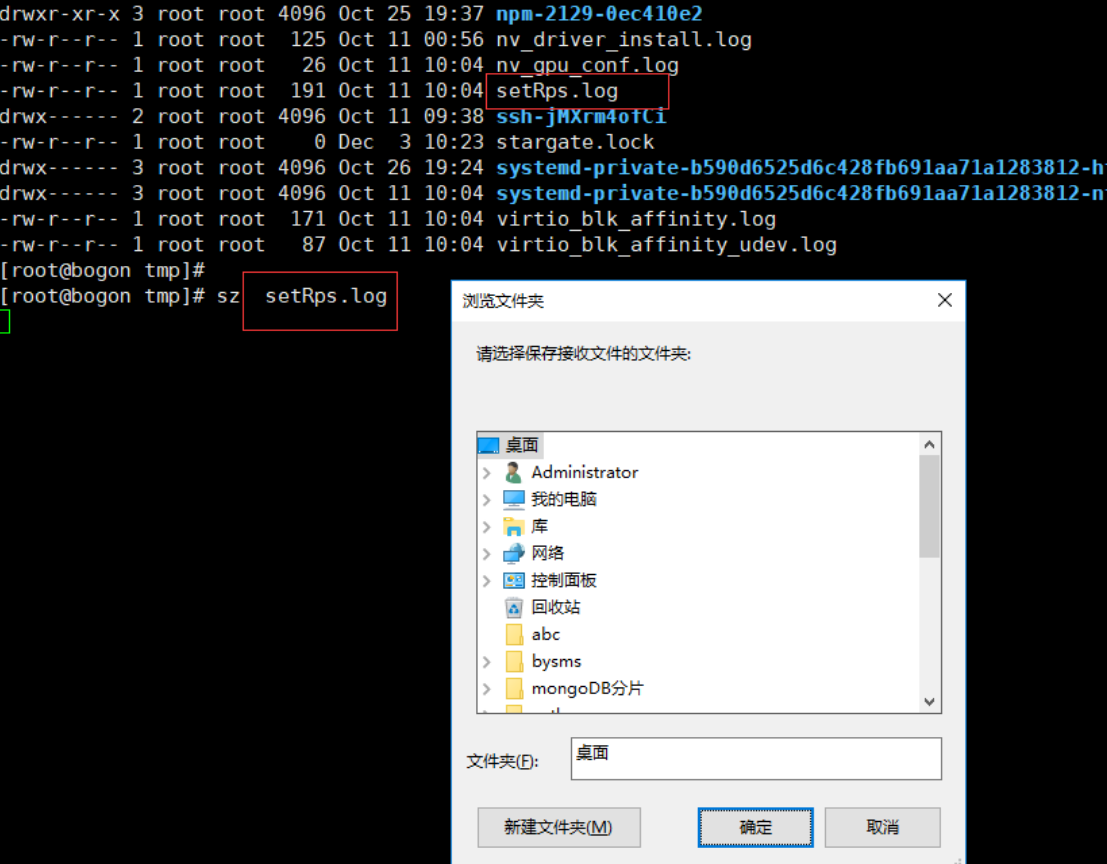1107x864 pixels.
Task: Expand the Administrator tree node
Action: tap(486, 473)
